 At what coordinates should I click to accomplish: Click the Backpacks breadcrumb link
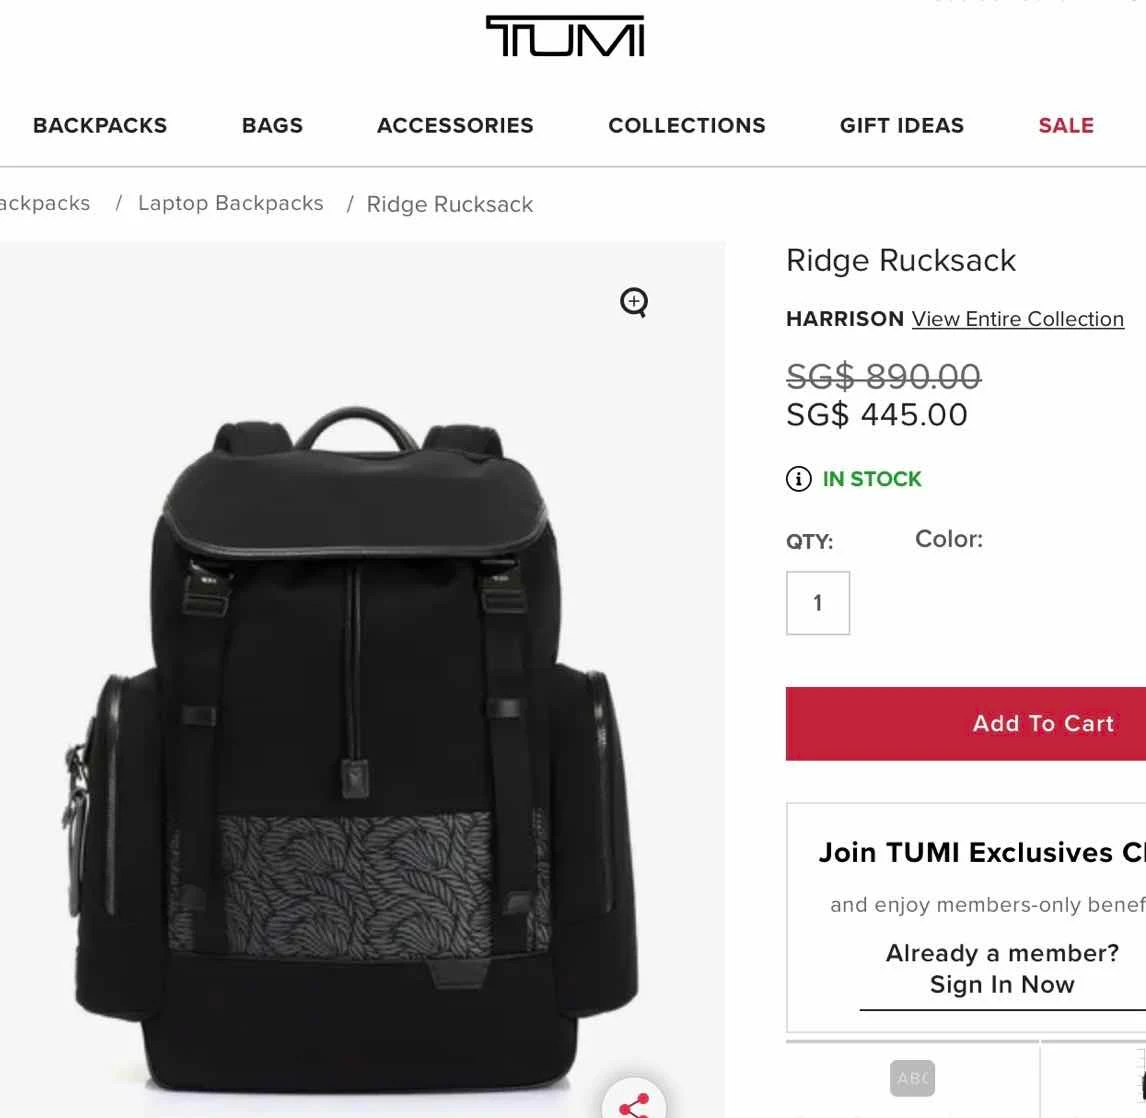[x=45, y=203]
